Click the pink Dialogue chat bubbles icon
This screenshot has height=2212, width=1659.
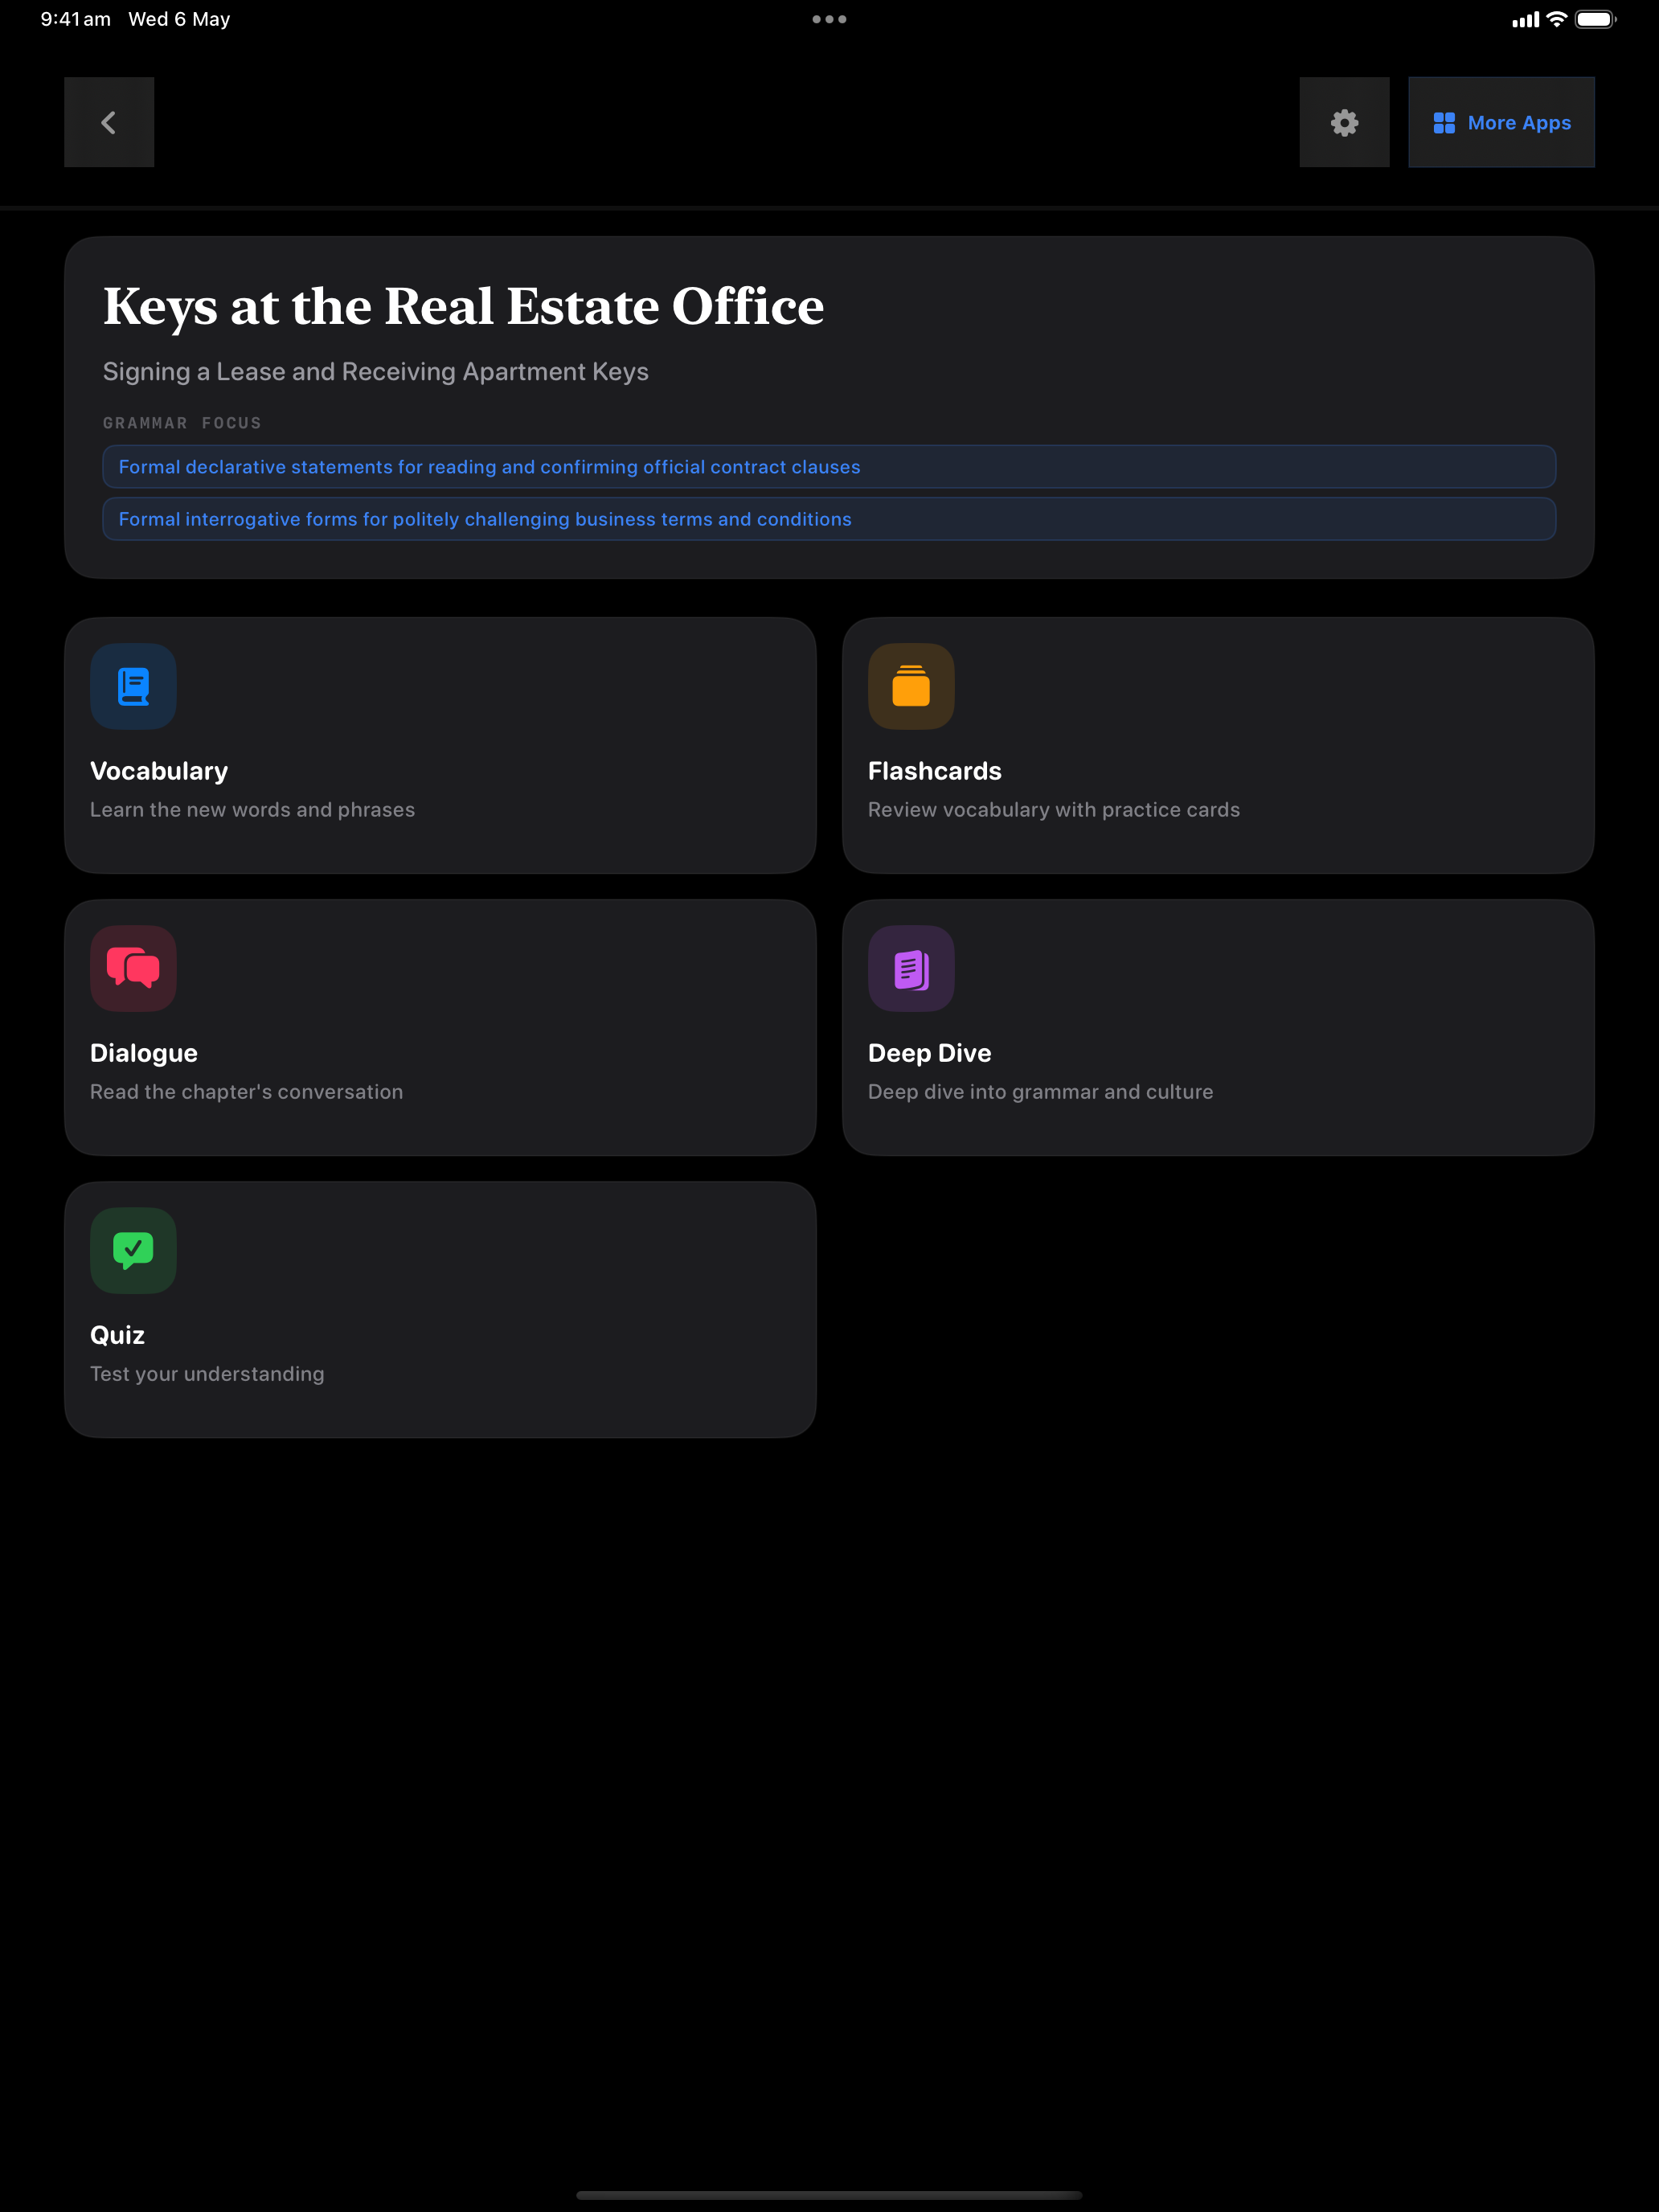pyautogui.click(x=133, y=968)
